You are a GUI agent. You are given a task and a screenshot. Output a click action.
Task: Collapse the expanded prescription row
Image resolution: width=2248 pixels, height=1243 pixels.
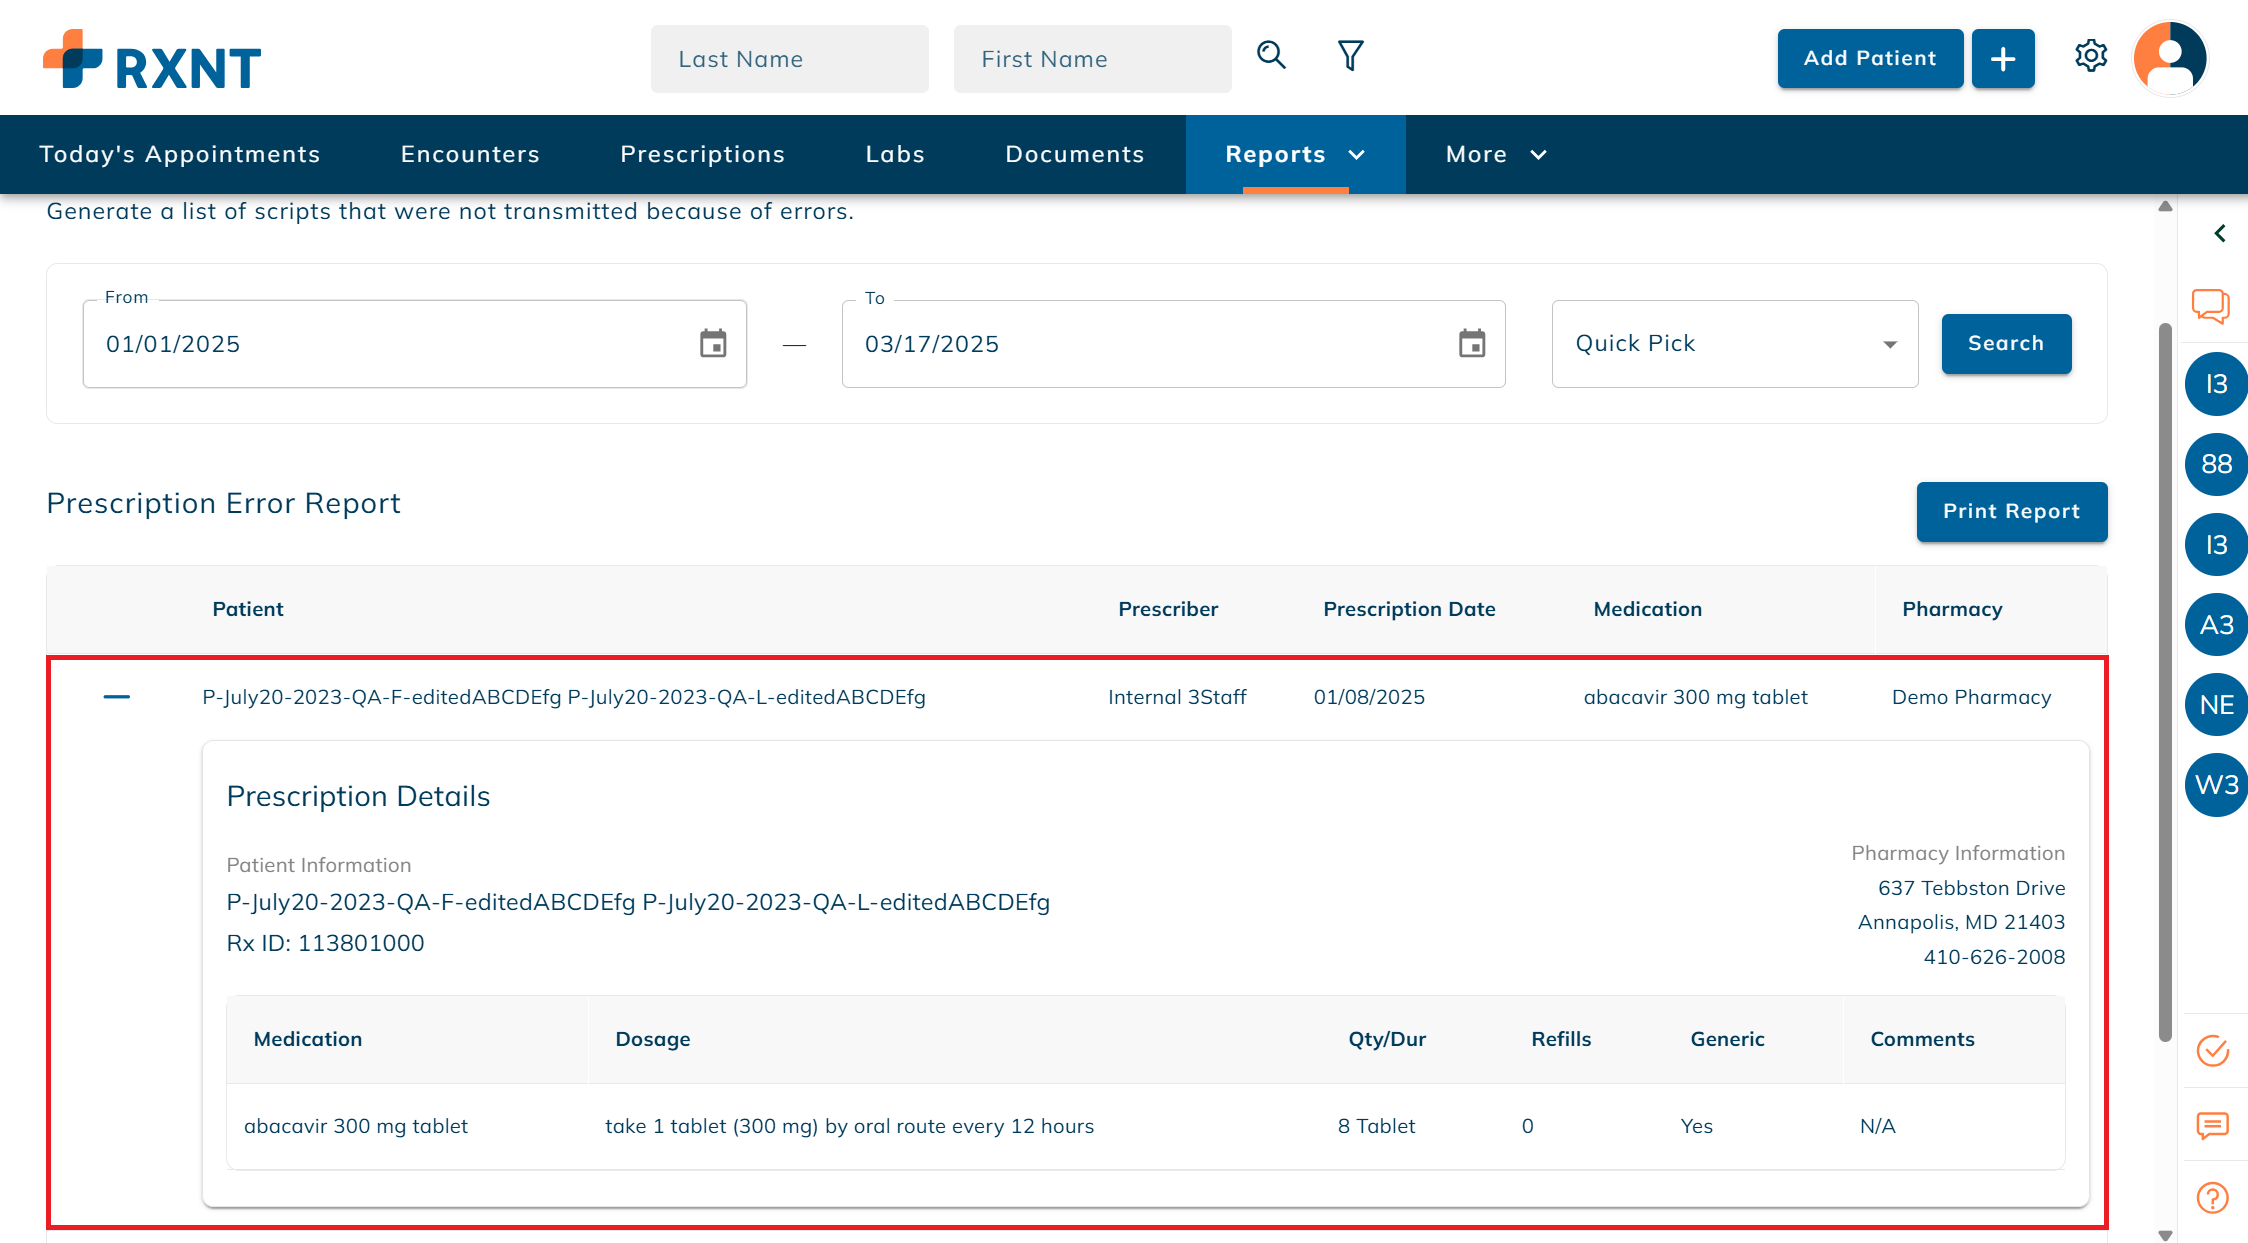tap(117, 697)
